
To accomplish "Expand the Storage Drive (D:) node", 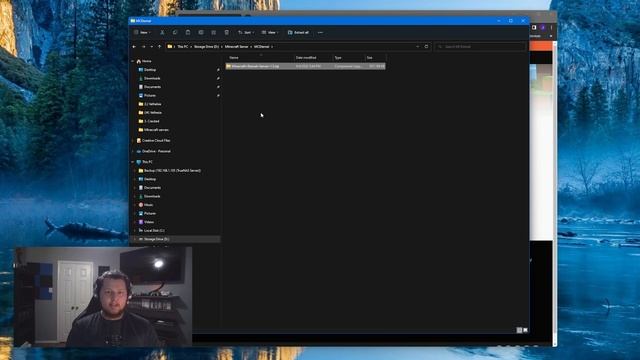I will pos(135,239).
